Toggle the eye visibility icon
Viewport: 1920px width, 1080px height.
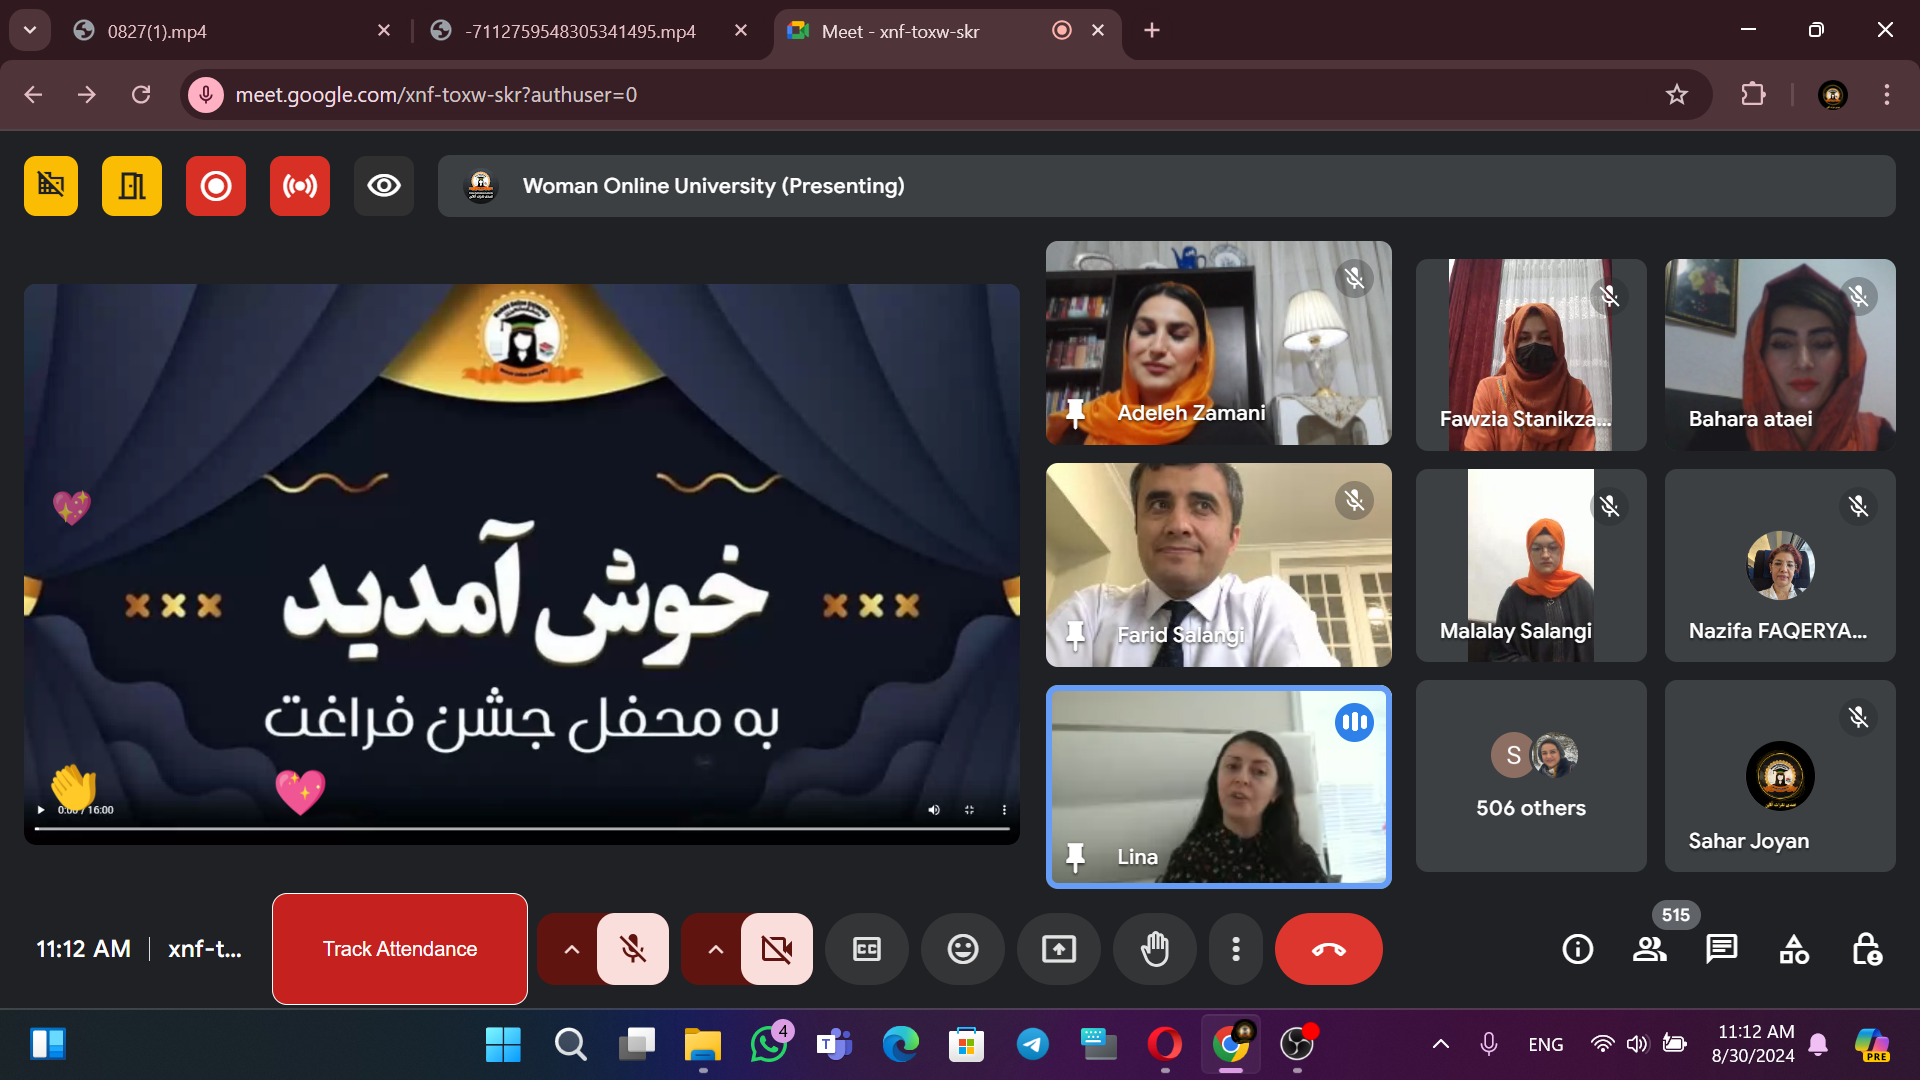point(383,186)
